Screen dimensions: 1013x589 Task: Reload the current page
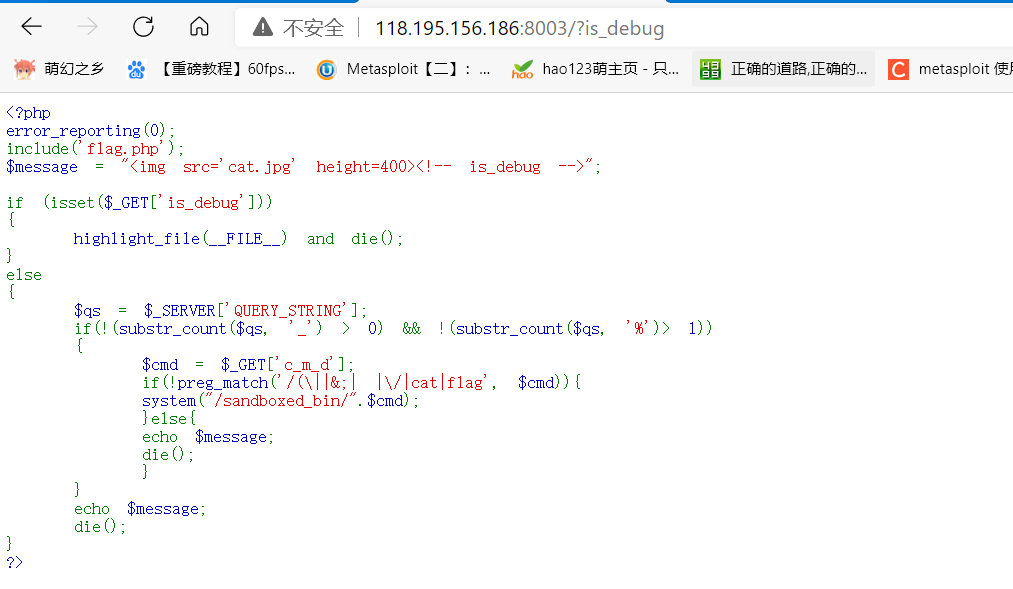click(142, 27)
